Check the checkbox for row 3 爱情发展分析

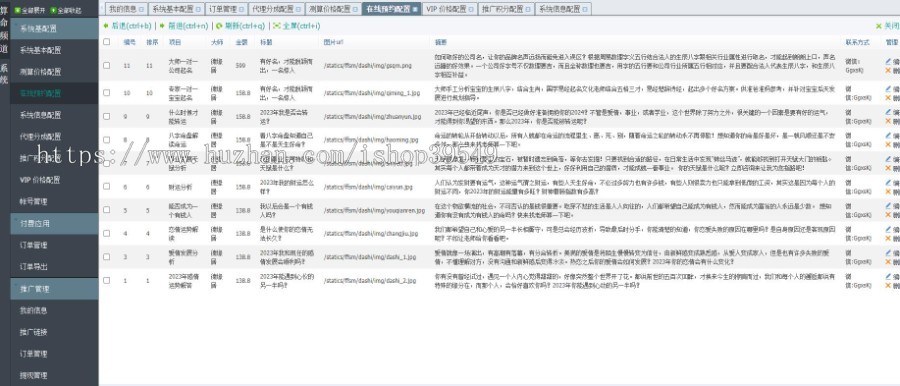pos(106,257)
